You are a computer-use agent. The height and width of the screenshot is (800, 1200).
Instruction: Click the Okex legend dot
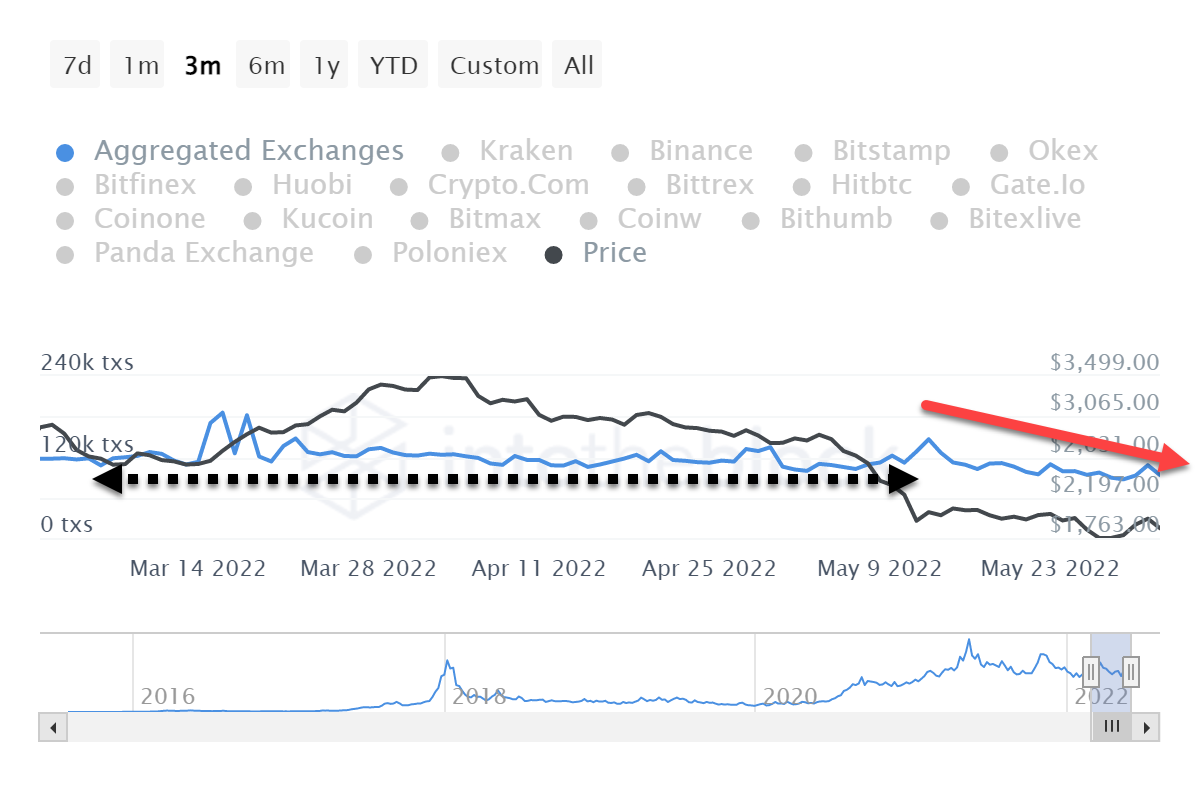tap(999, 153)
